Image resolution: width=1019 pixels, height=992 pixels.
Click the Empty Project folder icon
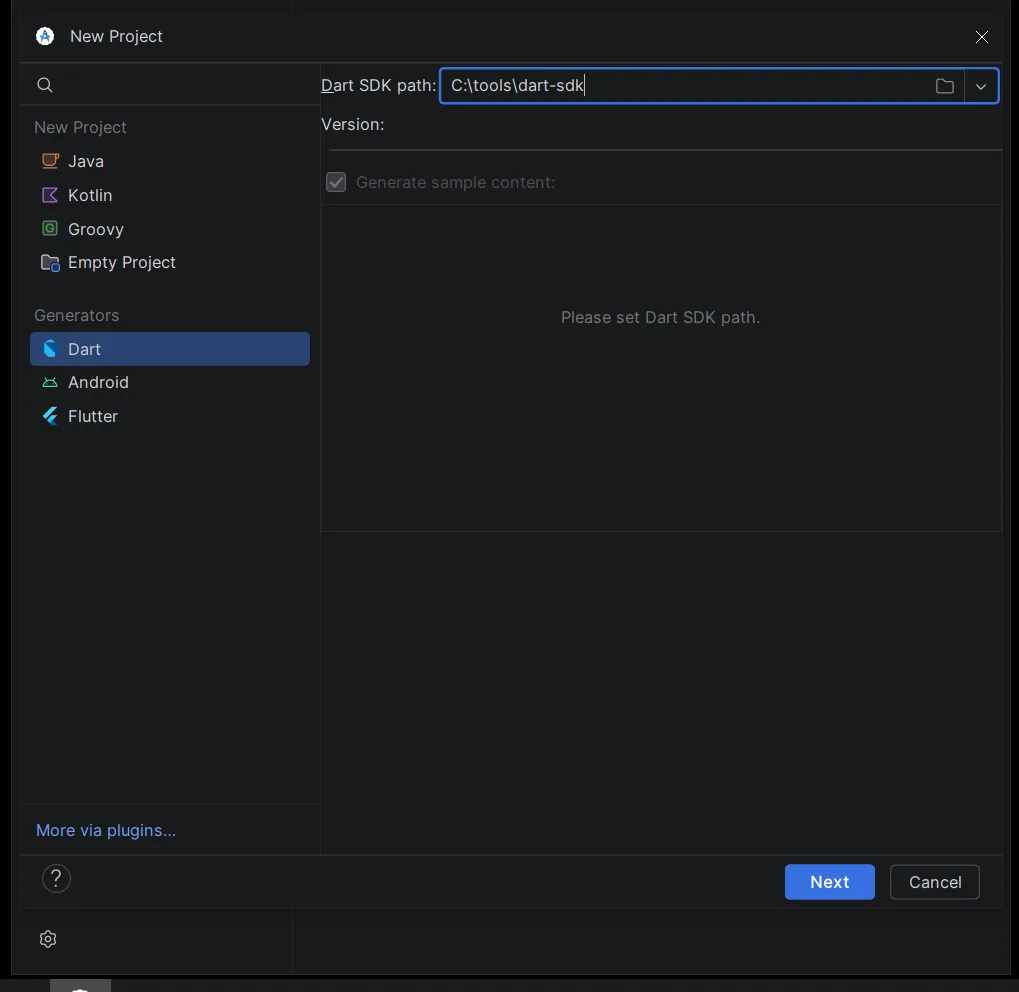click(x=50, y=263)
